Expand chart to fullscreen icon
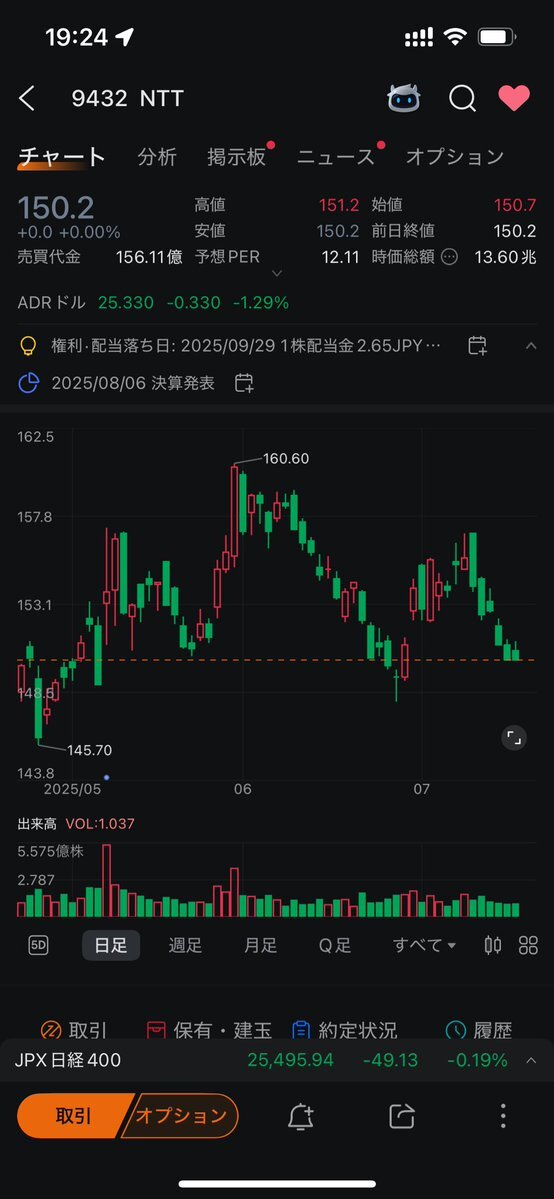 (x=514, y=737)
